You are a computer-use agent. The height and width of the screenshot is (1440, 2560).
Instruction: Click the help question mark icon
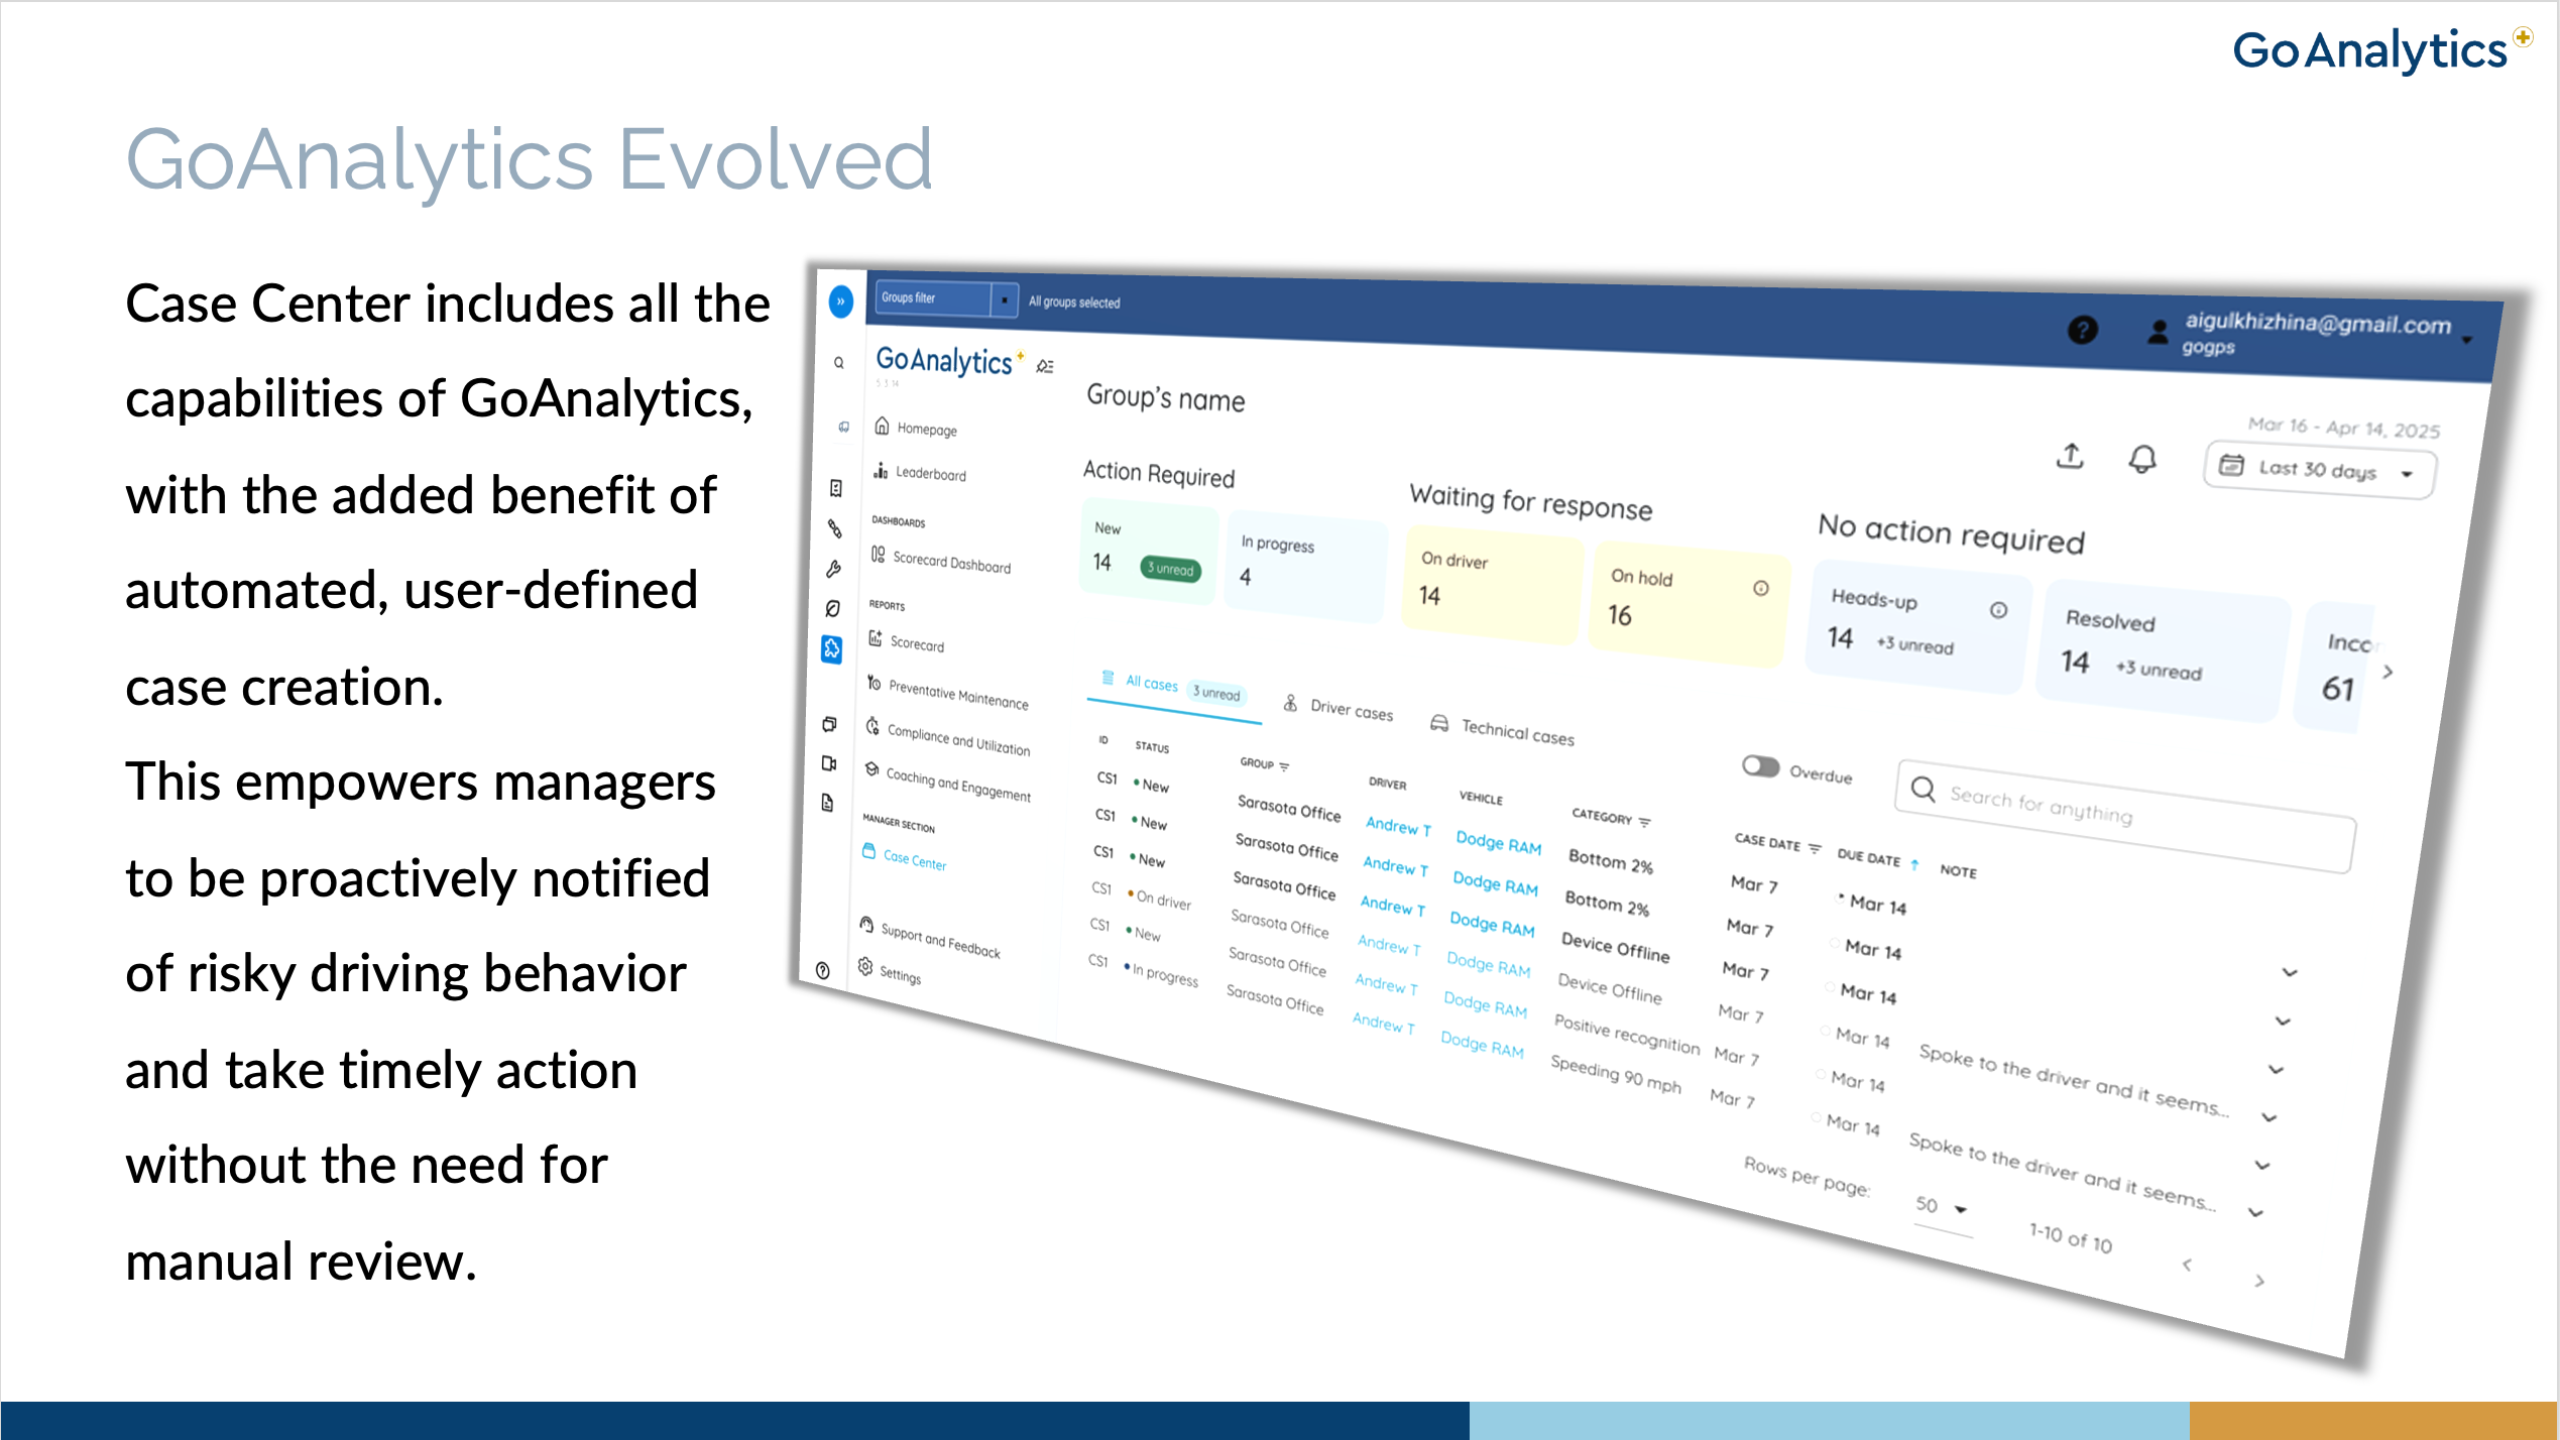tap(2082, 330)
